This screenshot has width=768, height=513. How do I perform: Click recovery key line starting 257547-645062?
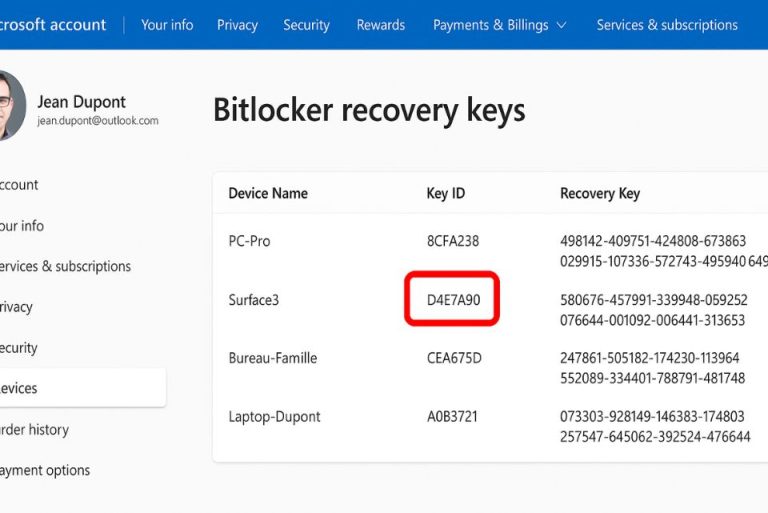click(x=655, y=436)
